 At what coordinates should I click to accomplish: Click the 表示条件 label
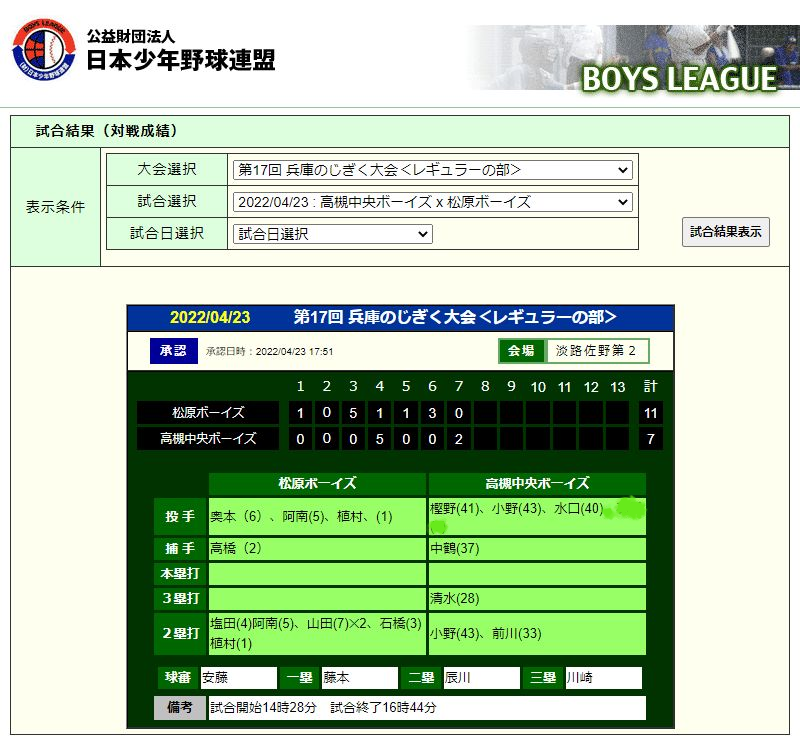[x=55, y=207]
